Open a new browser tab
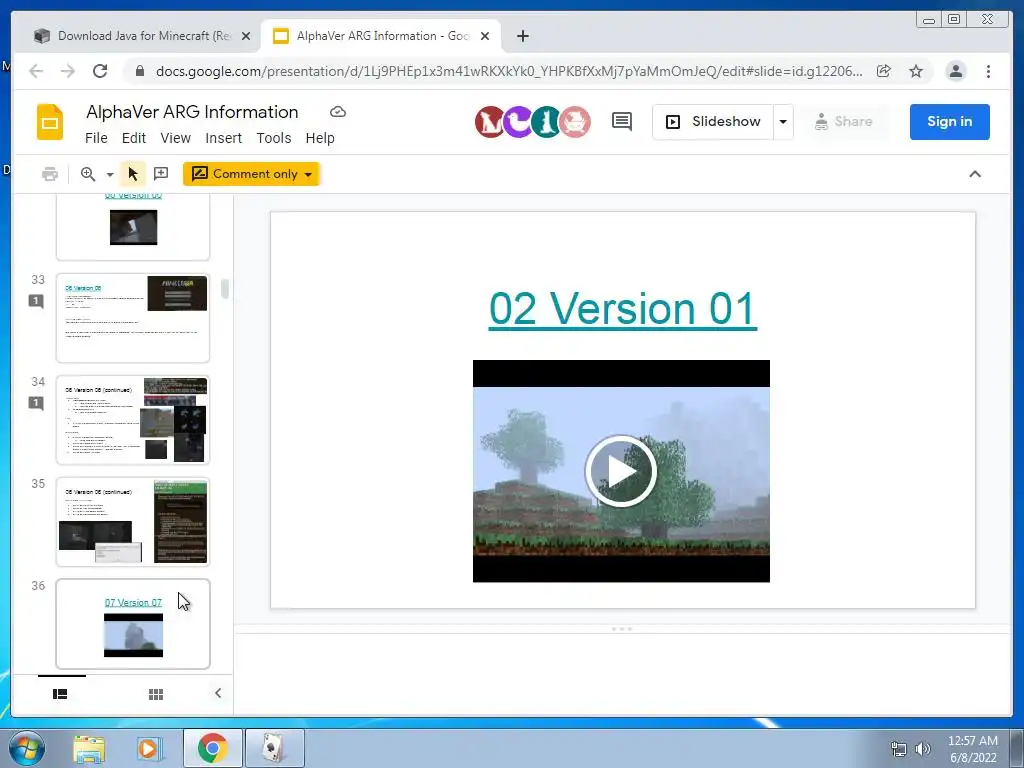The image size is (1024, 768). 522,36
